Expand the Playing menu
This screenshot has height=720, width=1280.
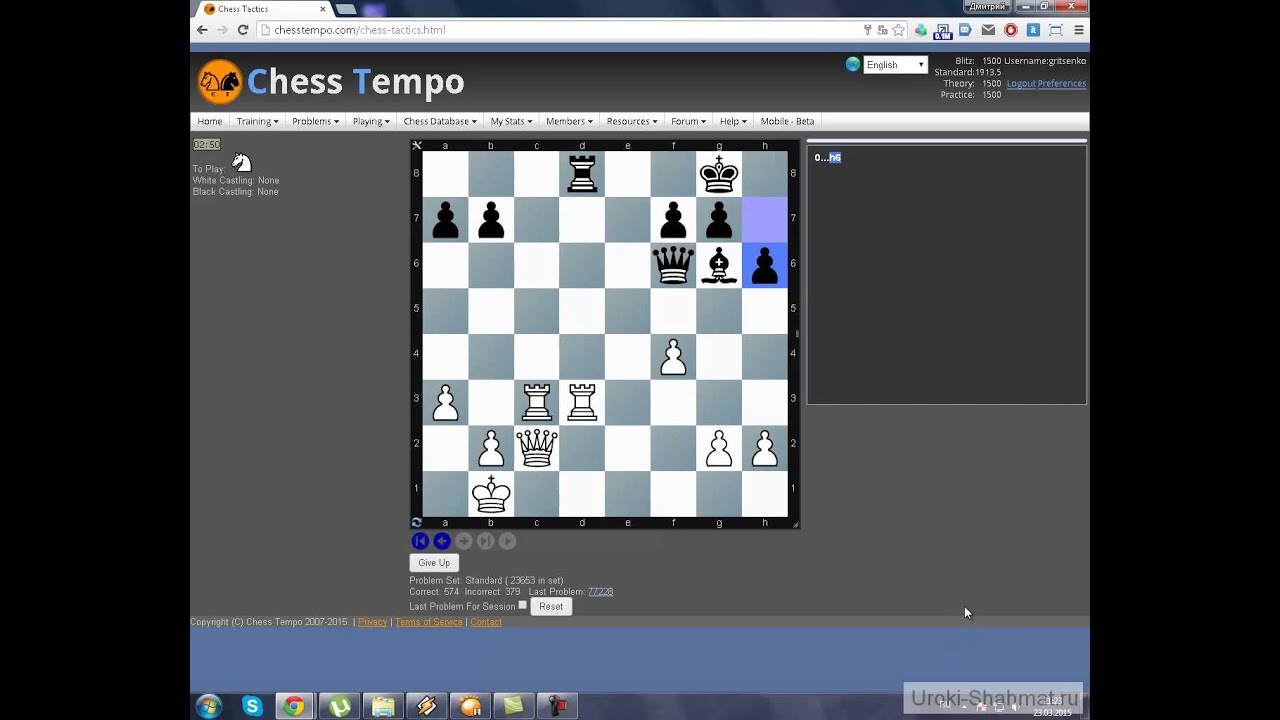pyautogui.click(x=371, y=121)
